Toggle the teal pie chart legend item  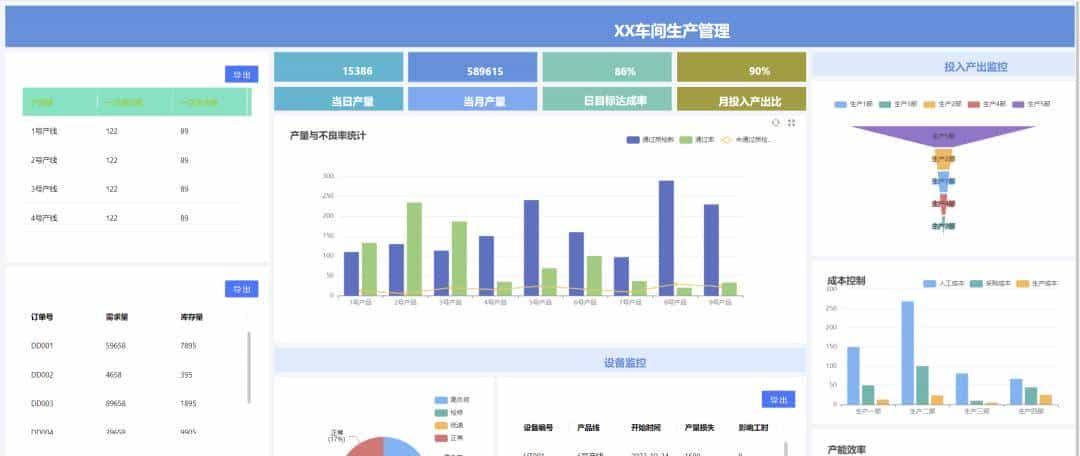click(450, 413)
